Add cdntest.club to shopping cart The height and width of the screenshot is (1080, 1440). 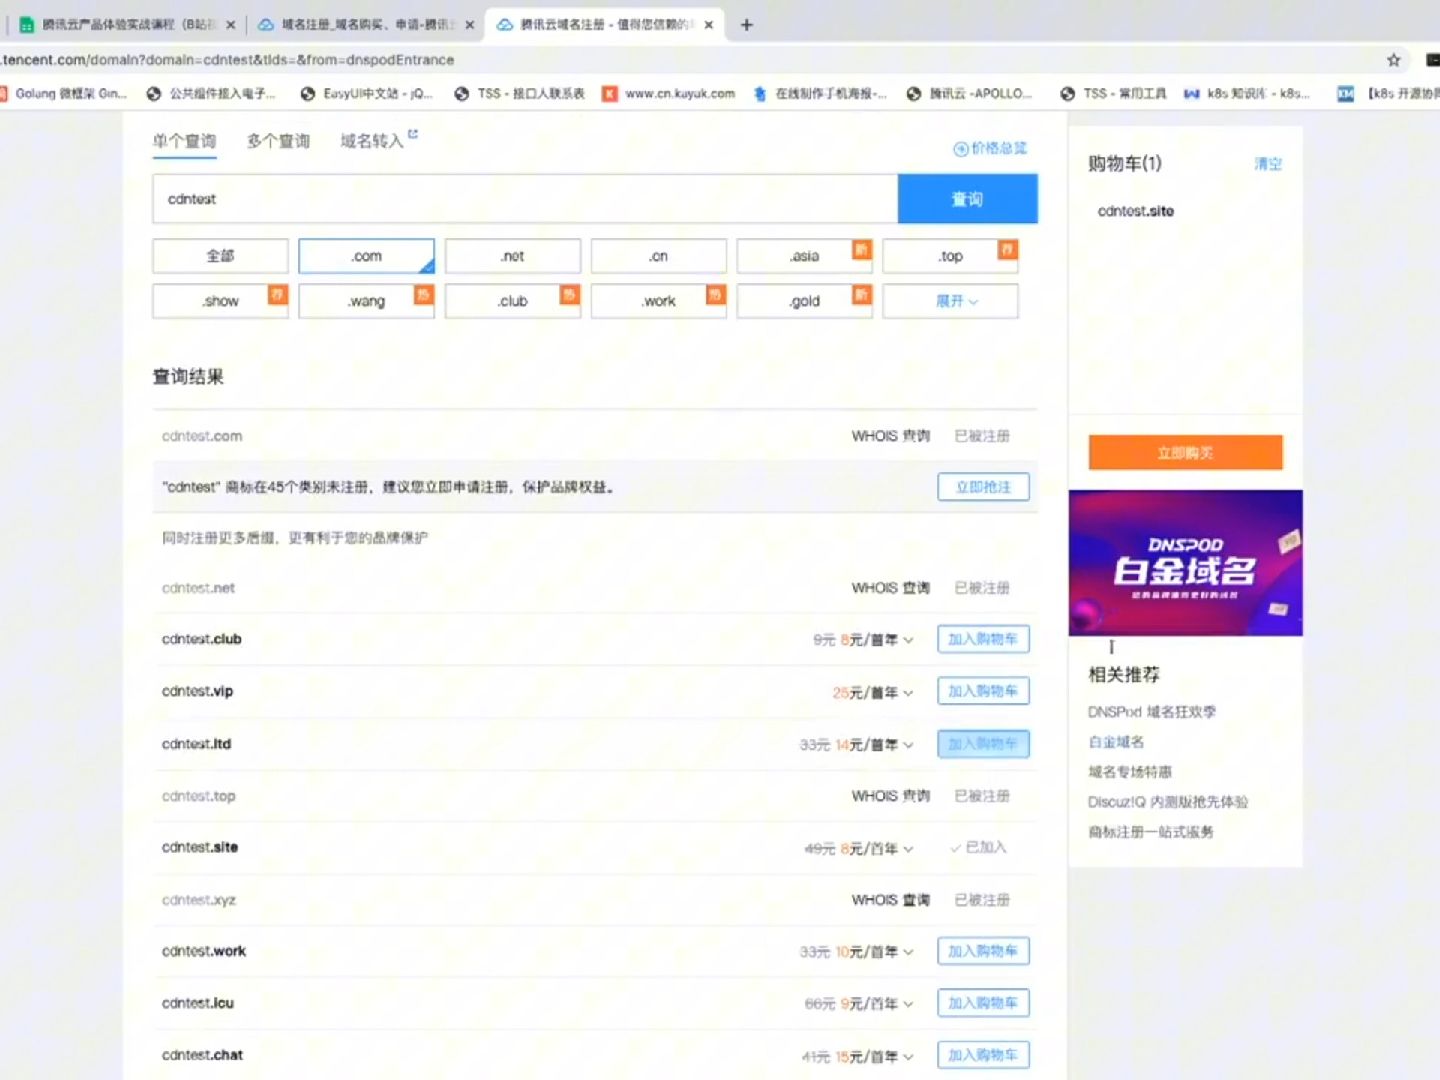coord(983,639)
